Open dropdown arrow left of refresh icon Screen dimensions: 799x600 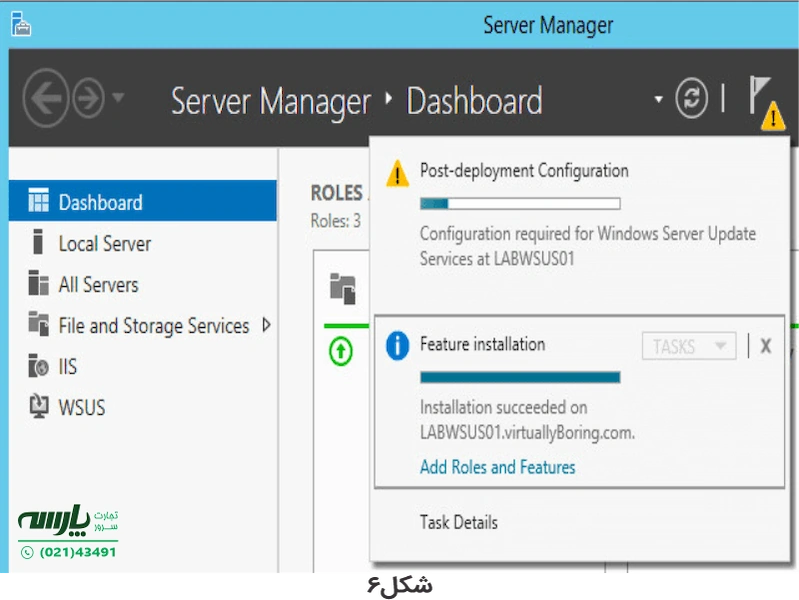pyautogui.click(x=659, y=99)
